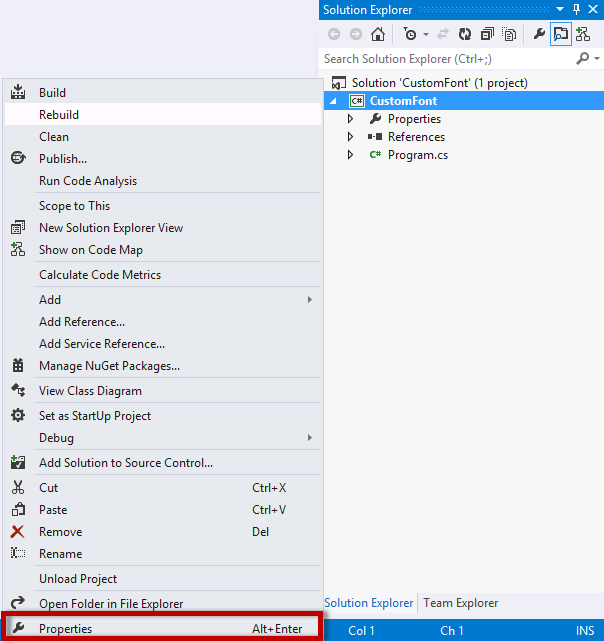Click View Class Diagram entry
The height and width of the screenshot is (641, 604).
click(163, 391)
